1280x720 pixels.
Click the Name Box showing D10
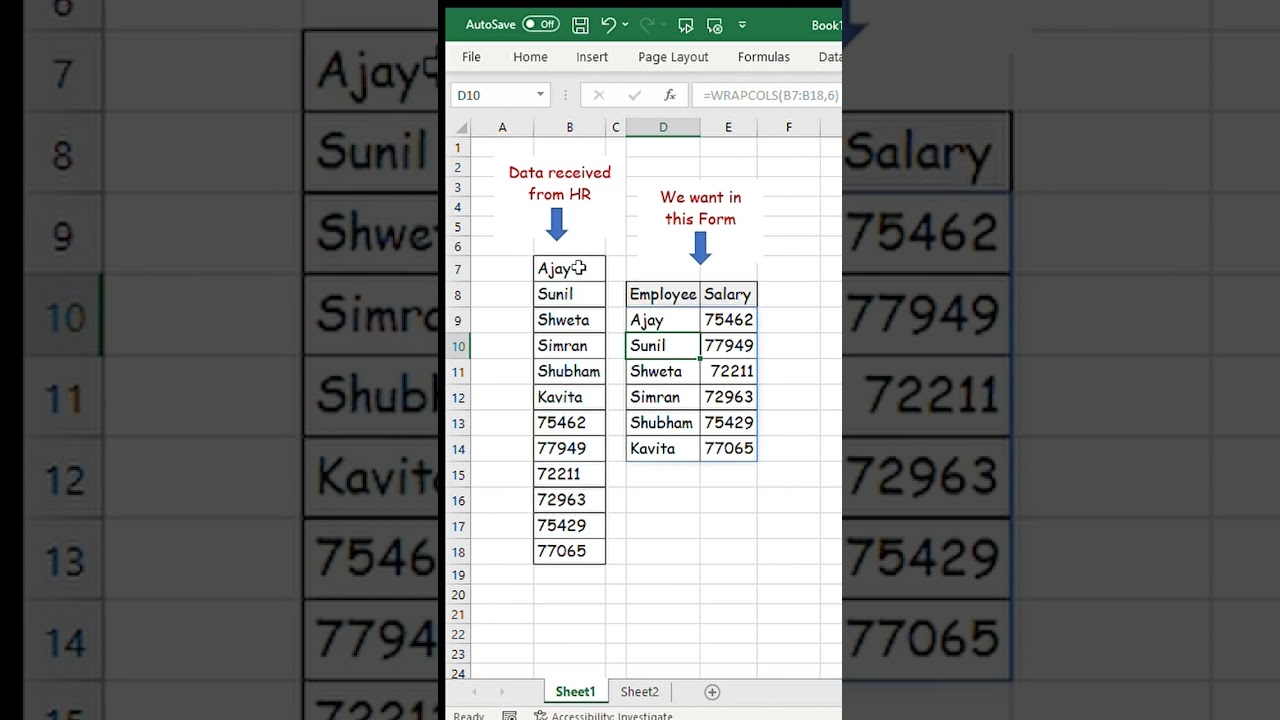pos(492,95)
